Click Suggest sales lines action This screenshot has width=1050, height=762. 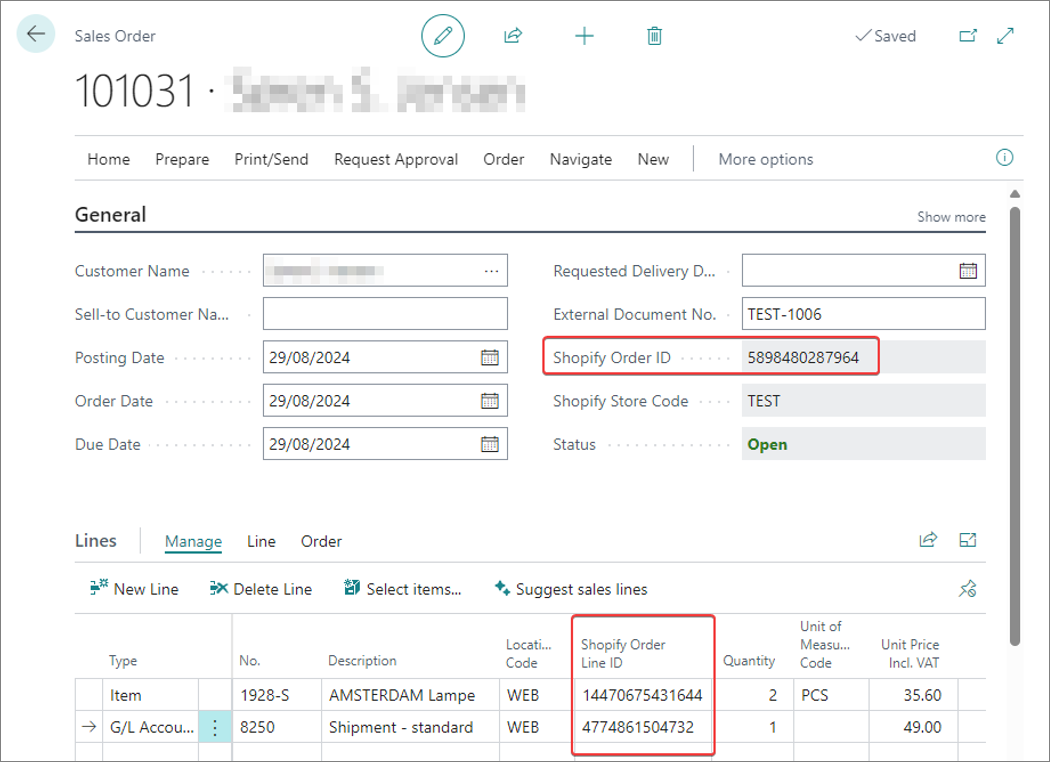click(x=571, y=589)
